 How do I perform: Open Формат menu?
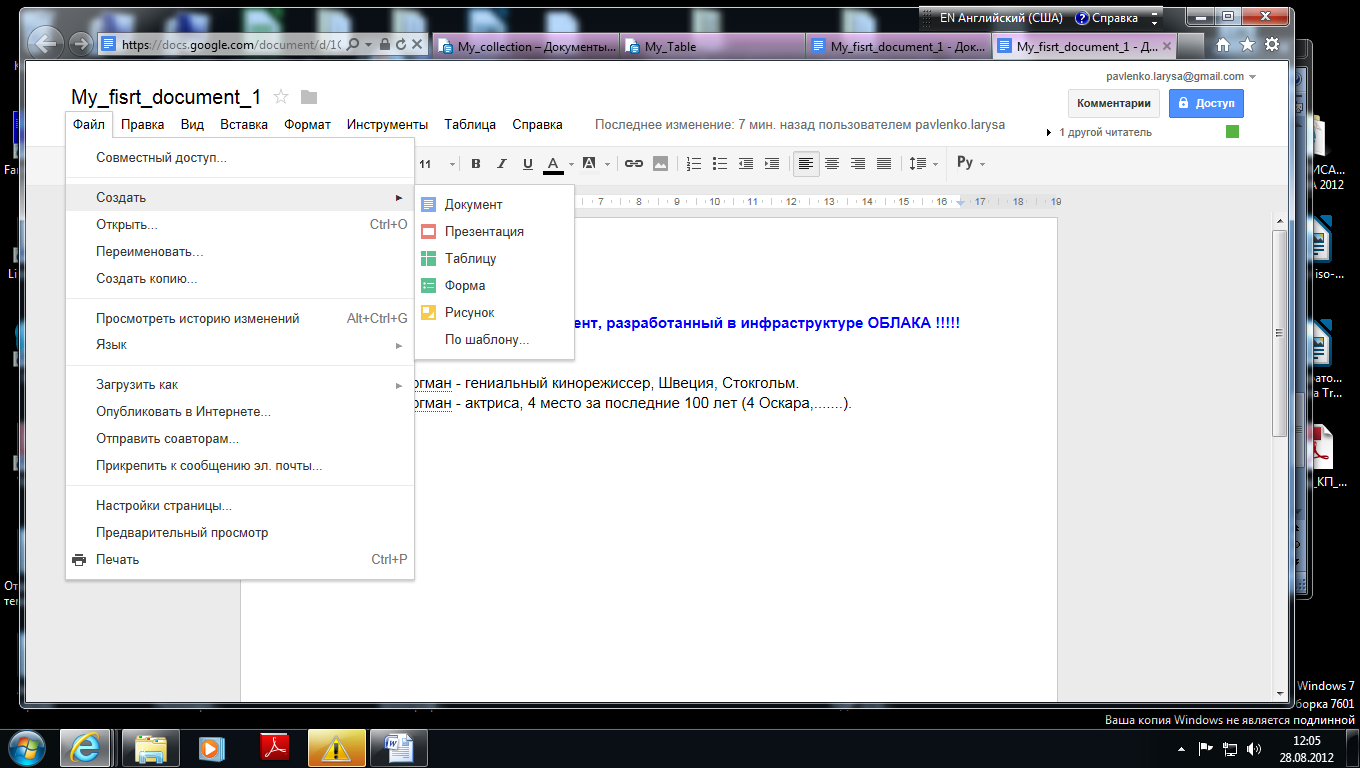[307, 125]
